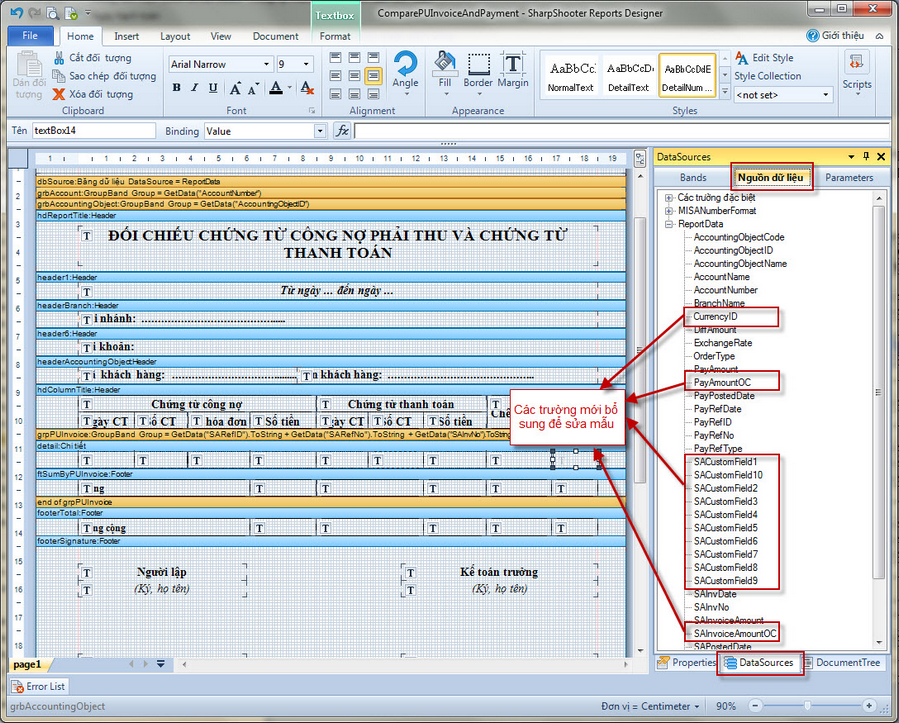899x723 pixels.
Task: Click the Redo arrow in quick access toolbar
Action: coord(34,13)
